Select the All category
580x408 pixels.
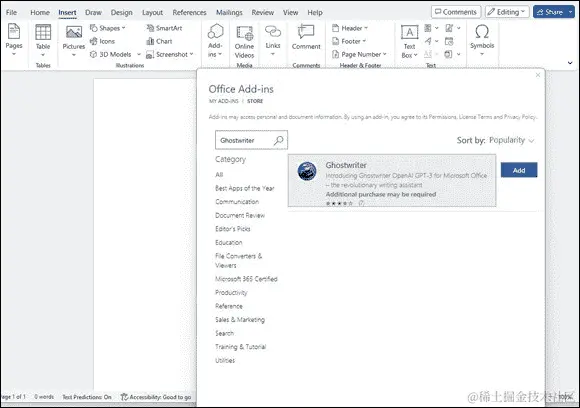coord(219,175)
